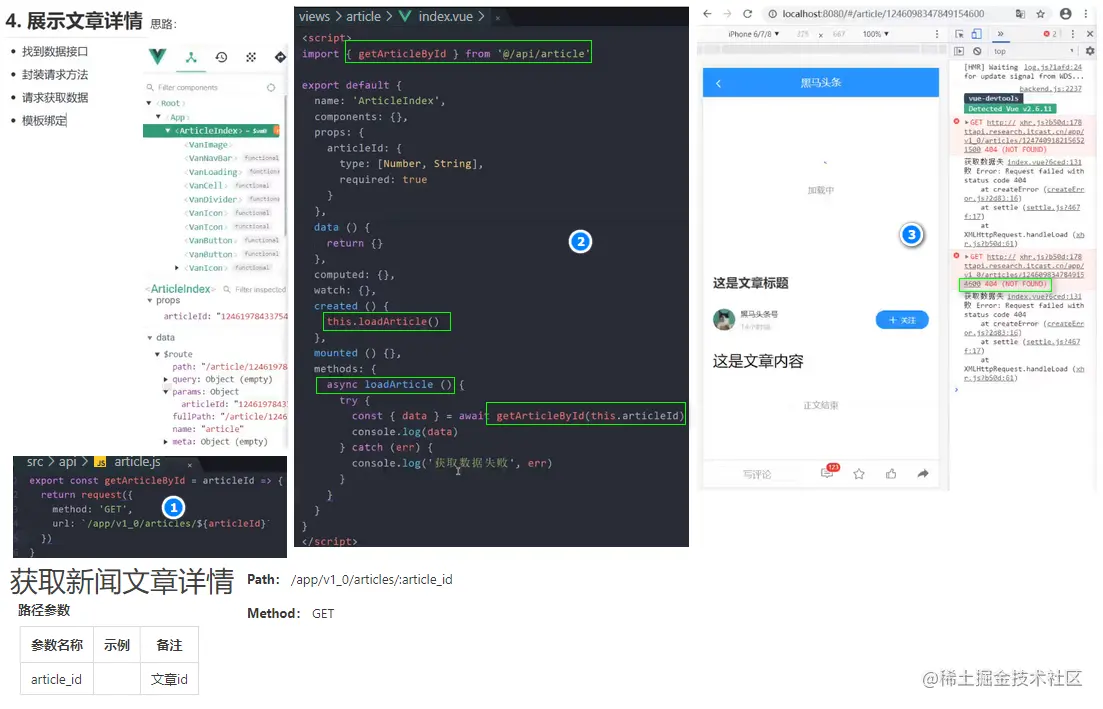
Task: Click the 'api' breadcrumb above article.js
Action: point(68,461)
